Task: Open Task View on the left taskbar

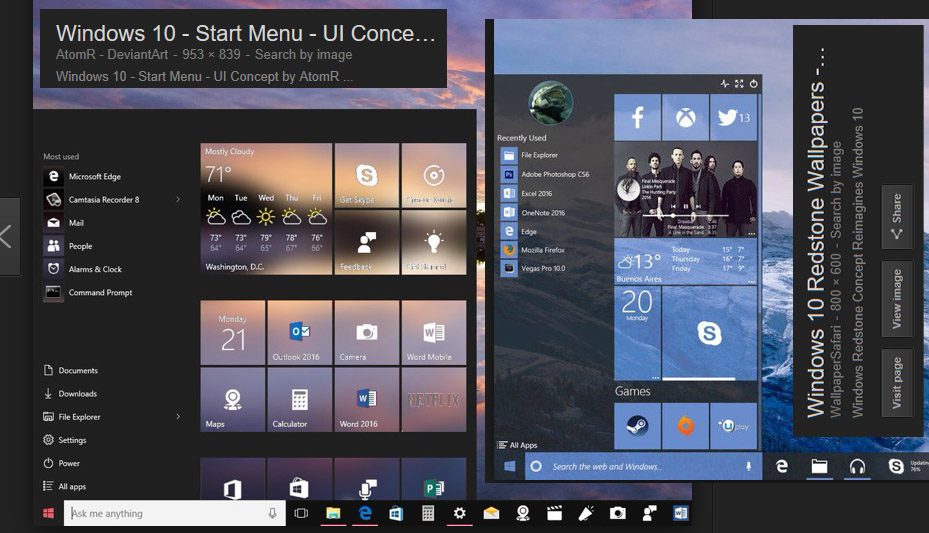Action: pyautogui.click(x=301, y=513)
